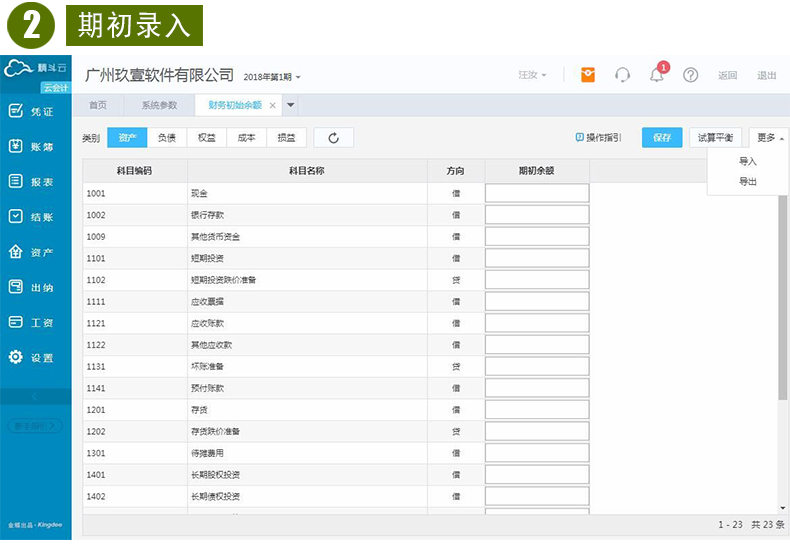
Task: Click the 科目名称 column header
Action: pyautogui.click(x=307, y=171)
